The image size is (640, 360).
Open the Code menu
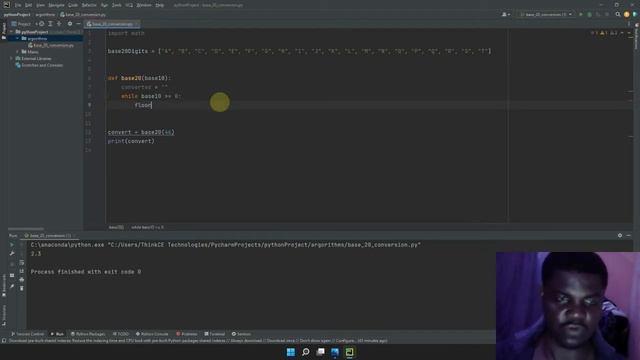(73, 5)
